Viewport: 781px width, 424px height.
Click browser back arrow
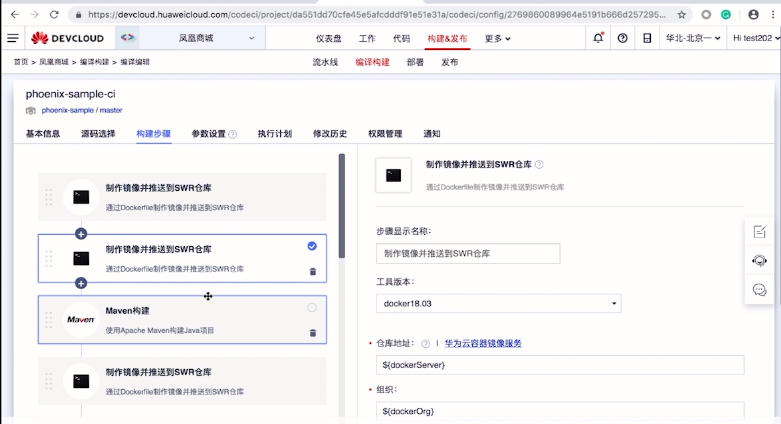point(14,14)
